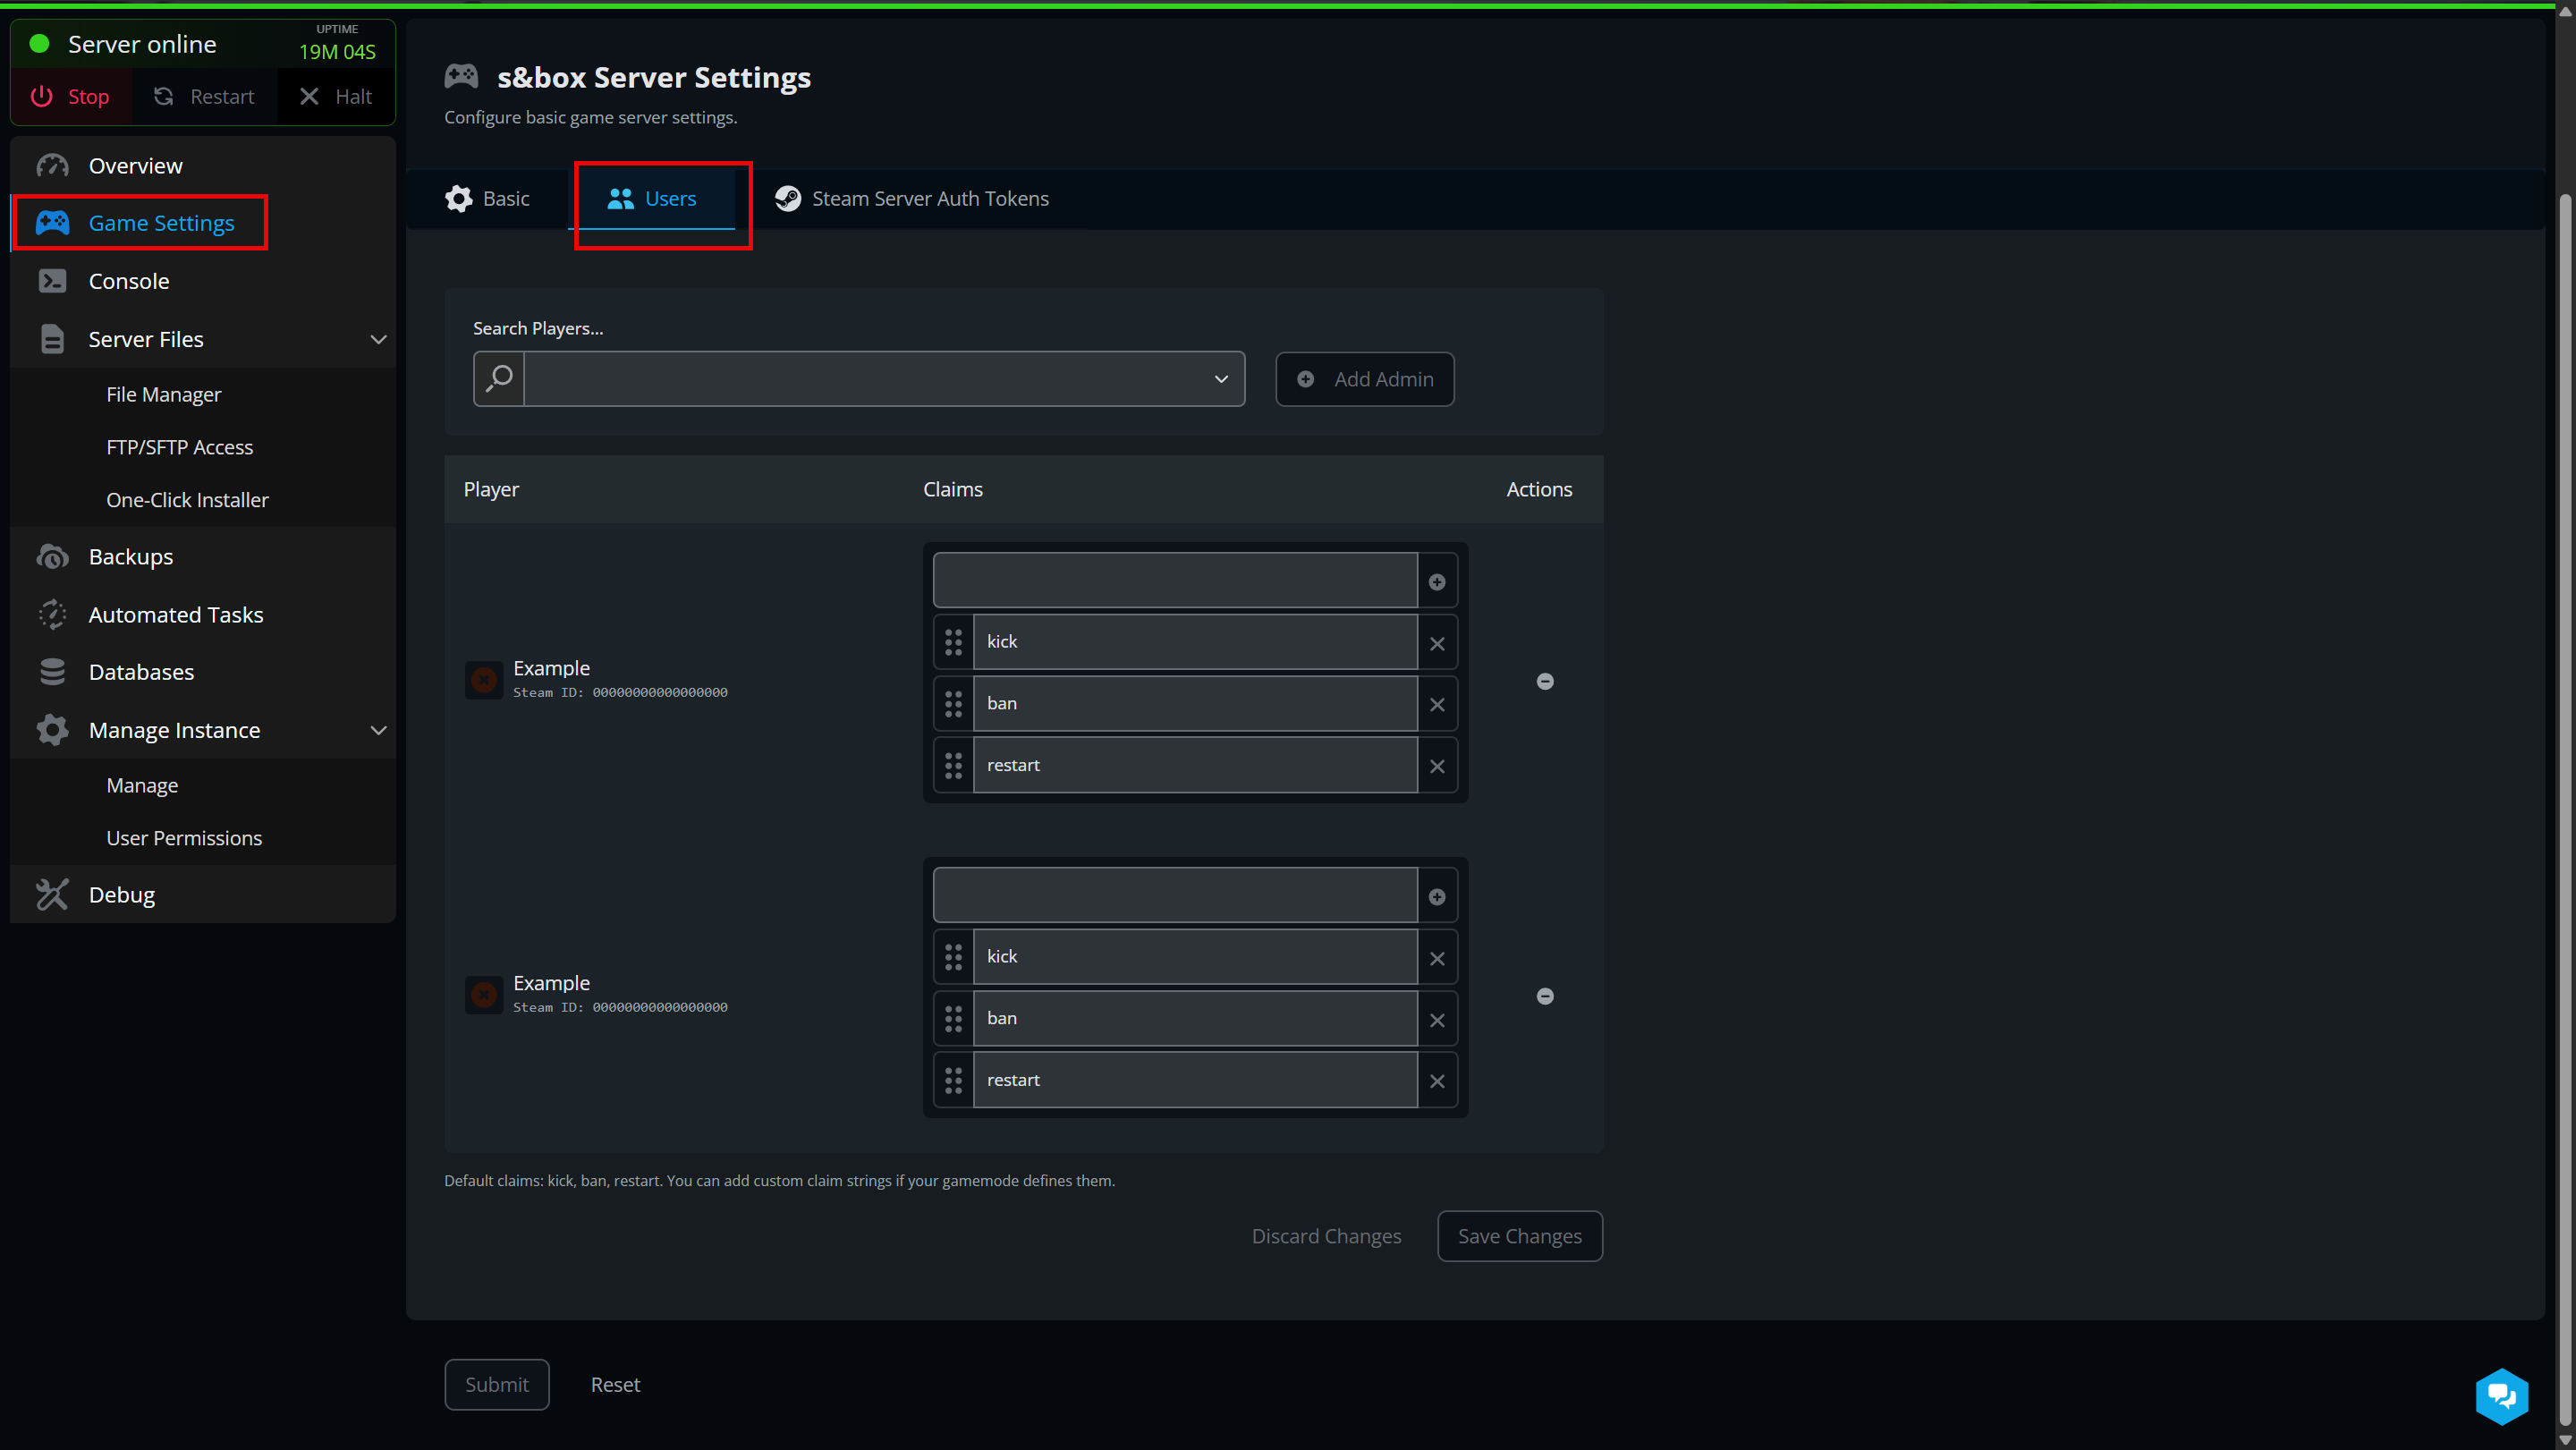Open the Console page from sidebar

(128, 281)
